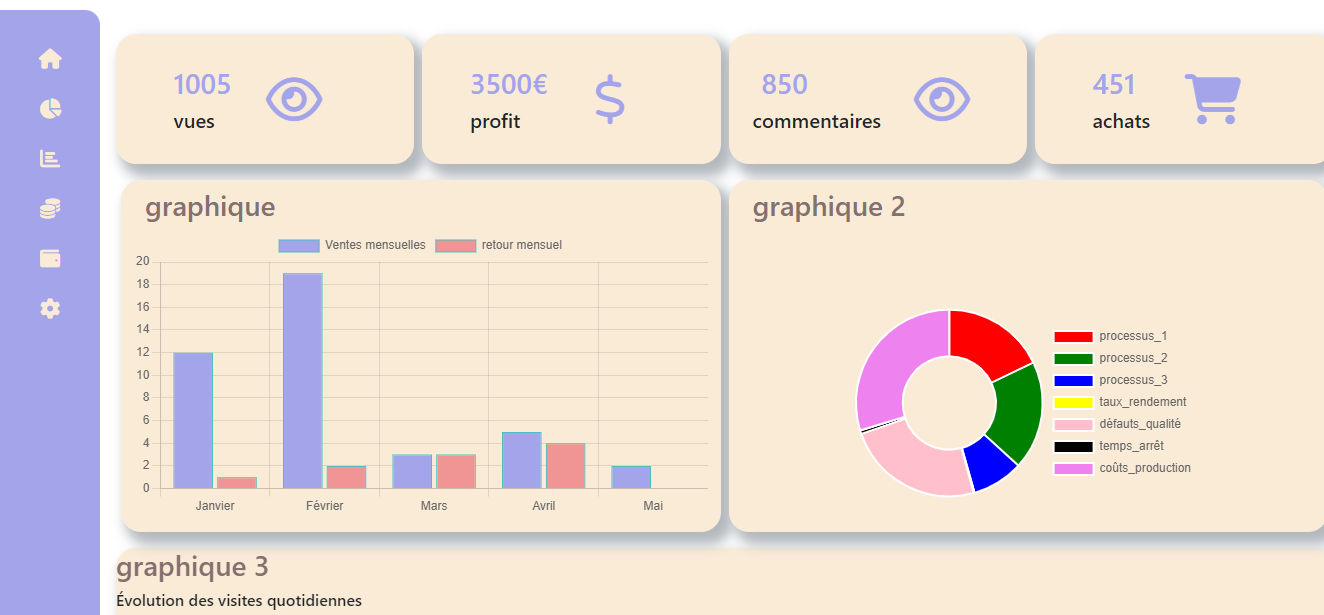Open the bar chart sidebar icon
Viewport: 1324px width, 615px height.
coord(50,158)
